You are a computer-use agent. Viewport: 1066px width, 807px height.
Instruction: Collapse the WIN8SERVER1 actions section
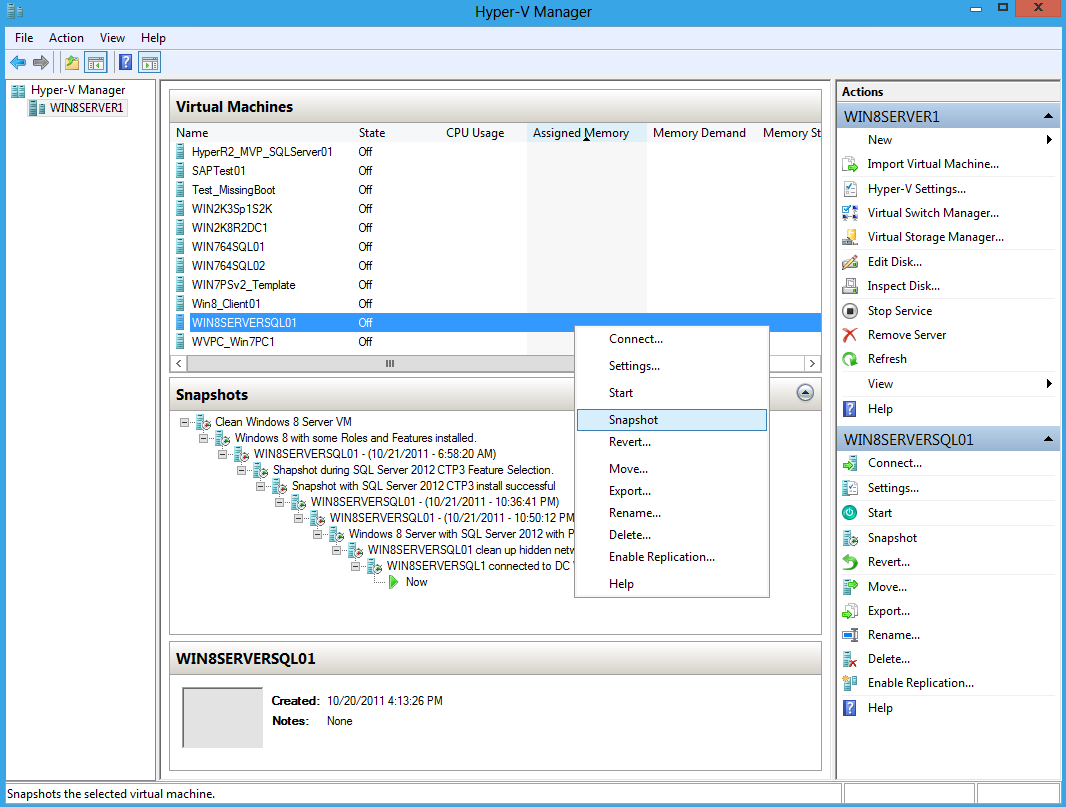(x=1048, y=116)
